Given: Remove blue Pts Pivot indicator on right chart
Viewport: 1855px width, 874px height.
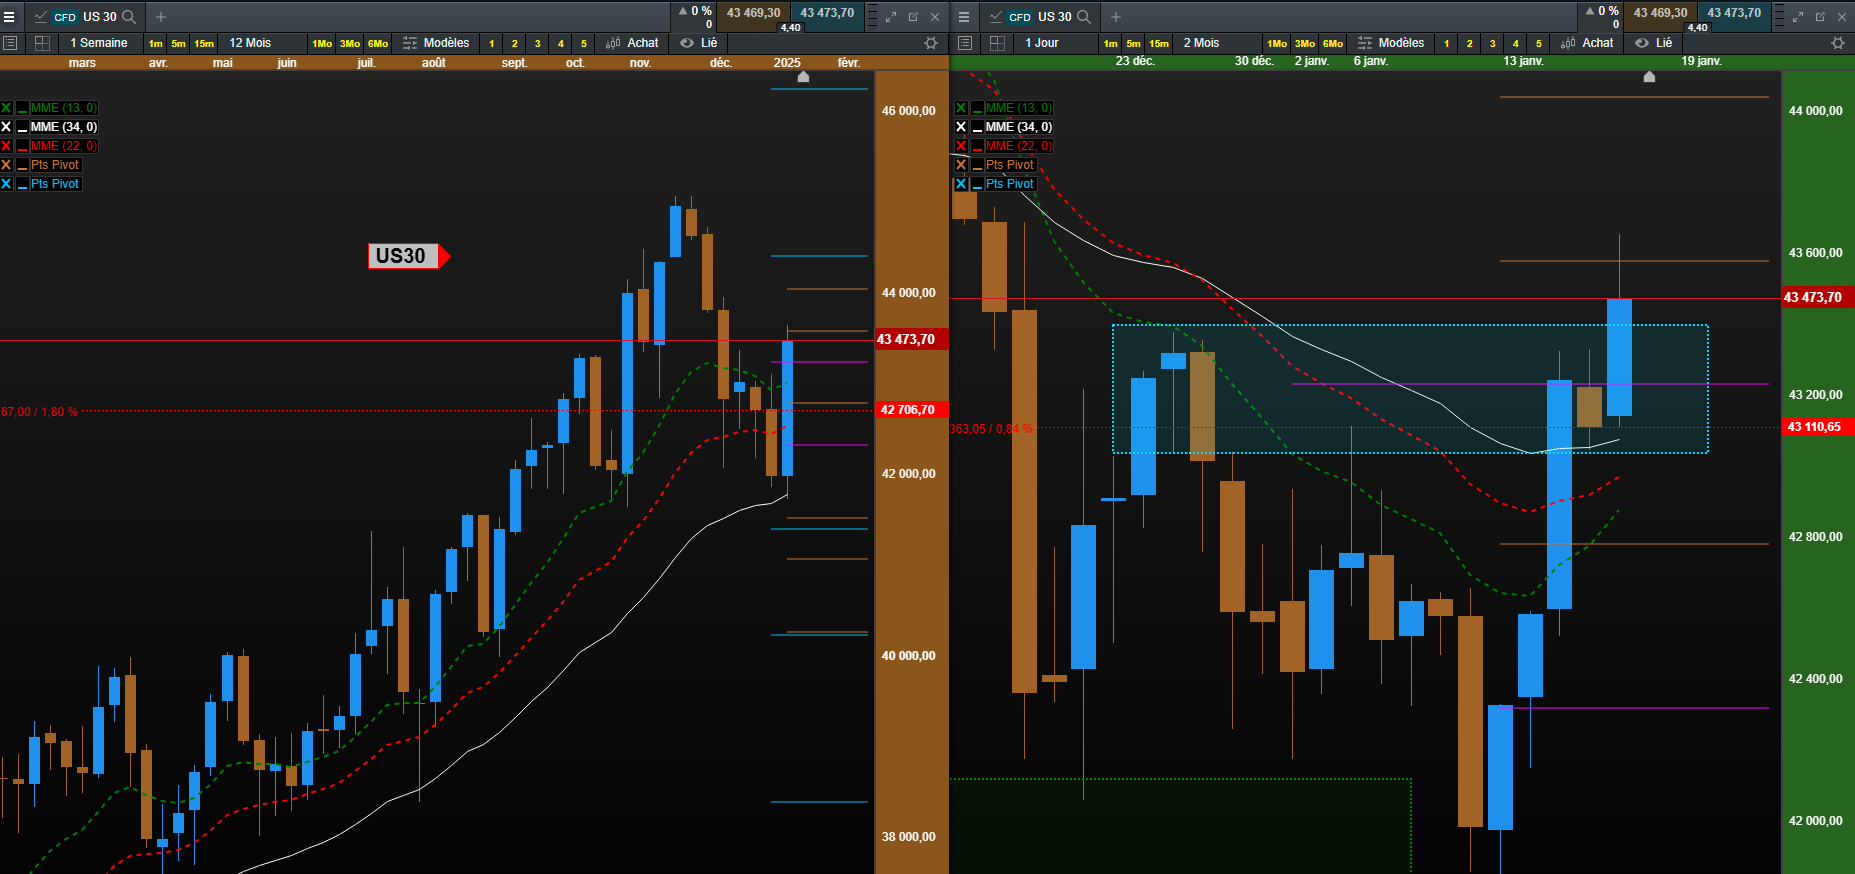Looking at the screenshot, I should click(961, 184).
